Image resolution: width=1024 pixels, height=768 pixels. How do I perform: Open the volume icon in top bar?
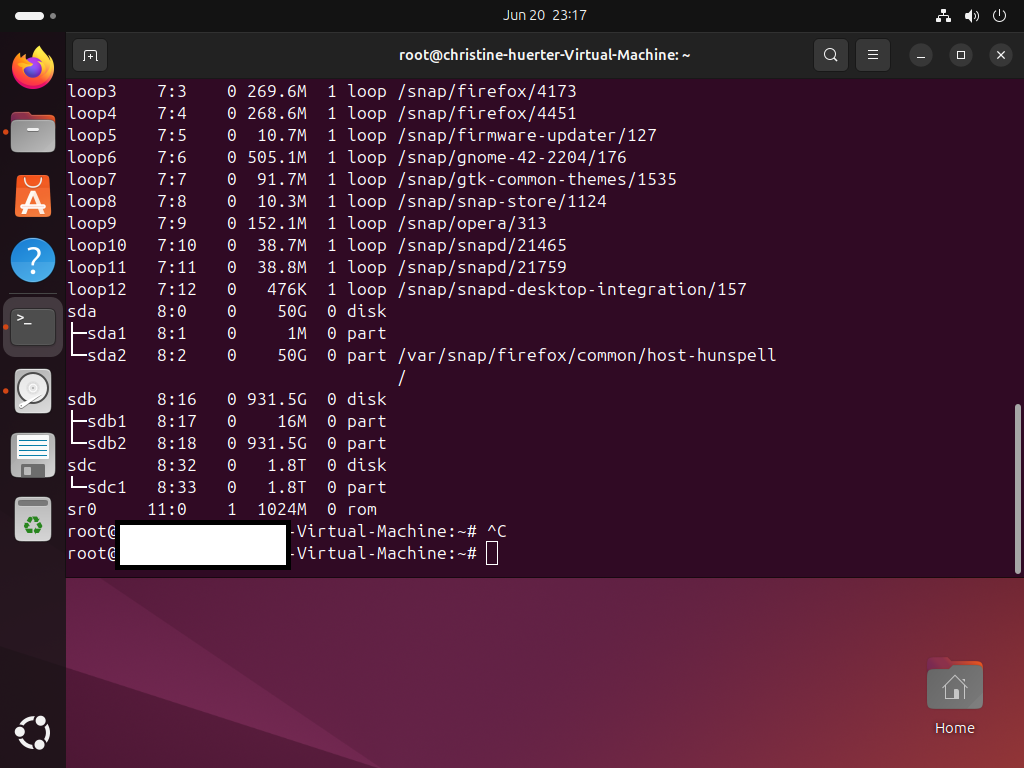tap(972, 16)
